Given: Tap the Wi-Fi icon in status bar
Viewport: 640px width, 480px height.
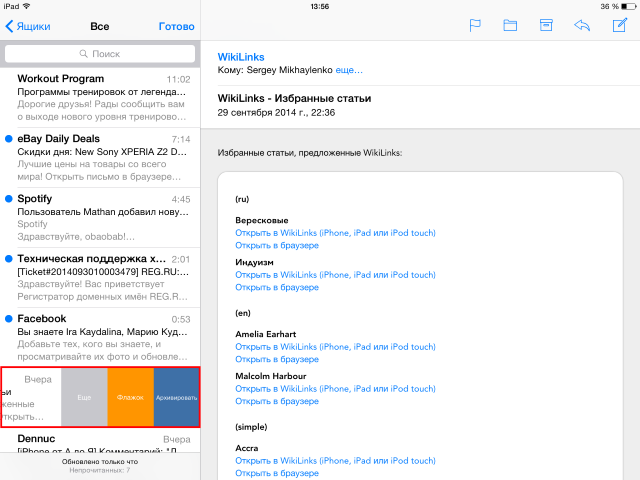Looking at the screenshot, I should pyautogui.click(x=27, y=6).
